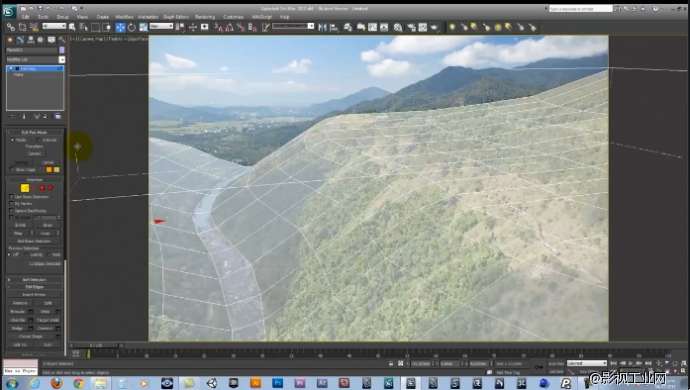Image resolution: width=690 pixels, height=390 pixels.
Task: Enable the Ignore Backfacing checkbox
Action: (x=11, y=211)
